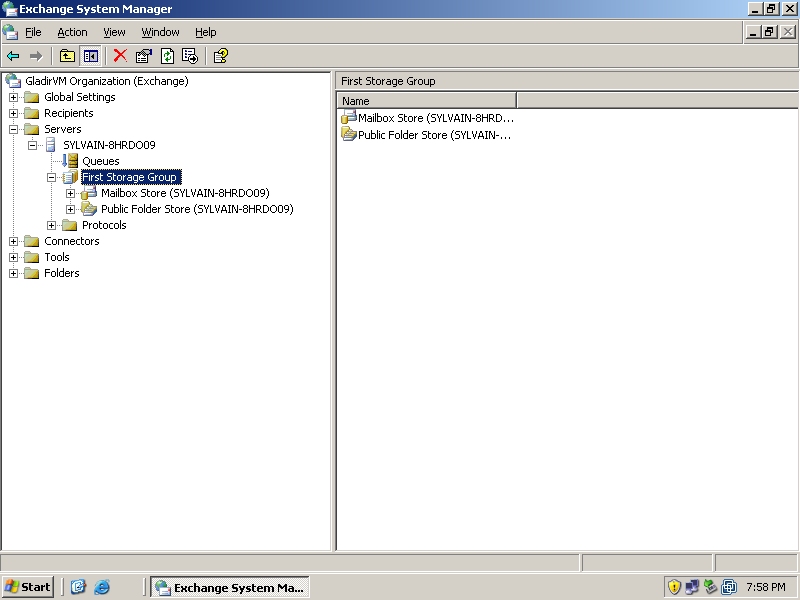Click the taskbar clock showing 7:58 PM
Screen dimensions: 800x600
(766, 587)
